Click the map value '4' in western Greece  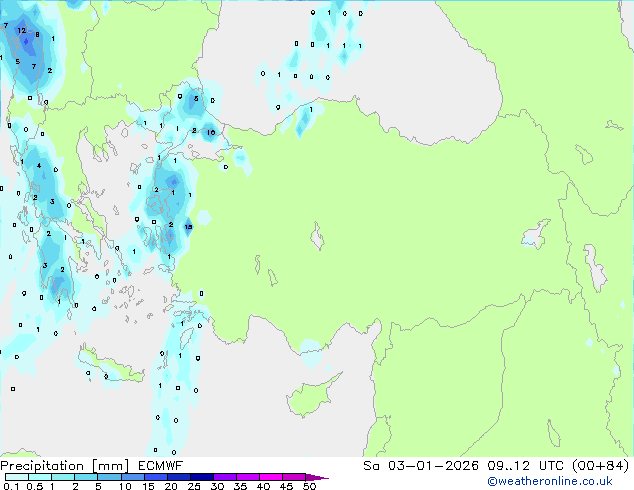click(x=39, y=165)
